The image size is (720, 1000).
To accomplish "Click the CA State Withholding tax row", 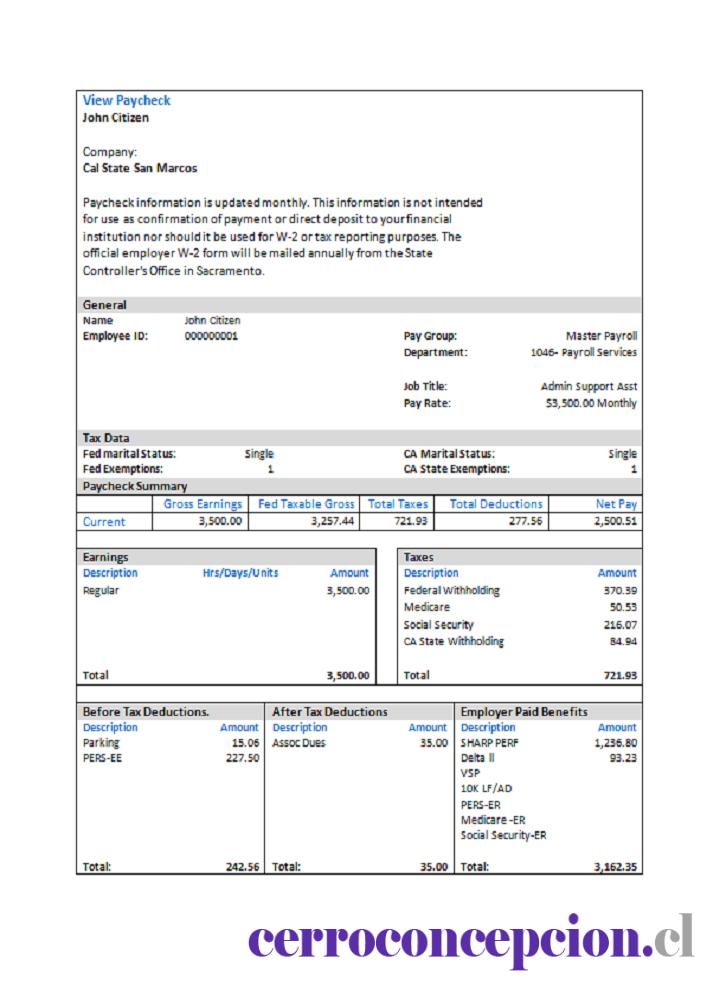I will (520, 641).
